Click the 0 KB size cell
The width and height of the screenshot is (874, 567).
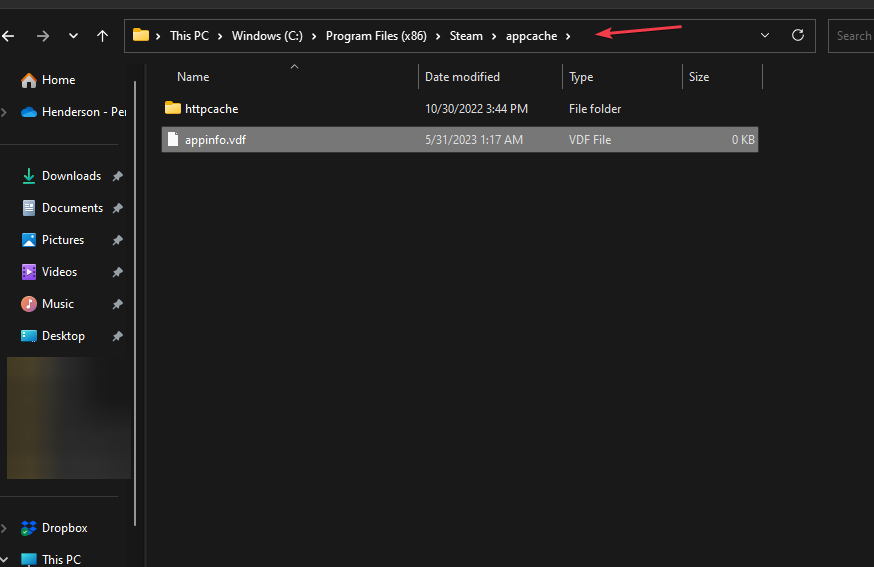743,140
